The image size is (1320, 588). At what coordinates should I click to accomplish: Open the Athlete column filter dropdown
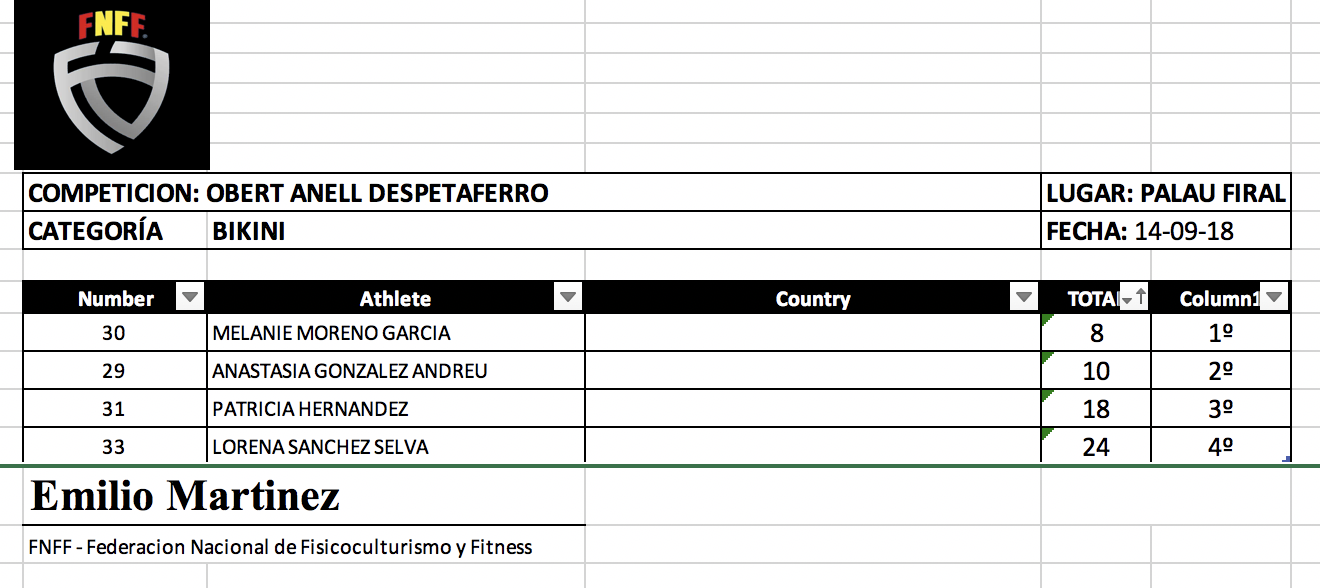pos(567,298)
